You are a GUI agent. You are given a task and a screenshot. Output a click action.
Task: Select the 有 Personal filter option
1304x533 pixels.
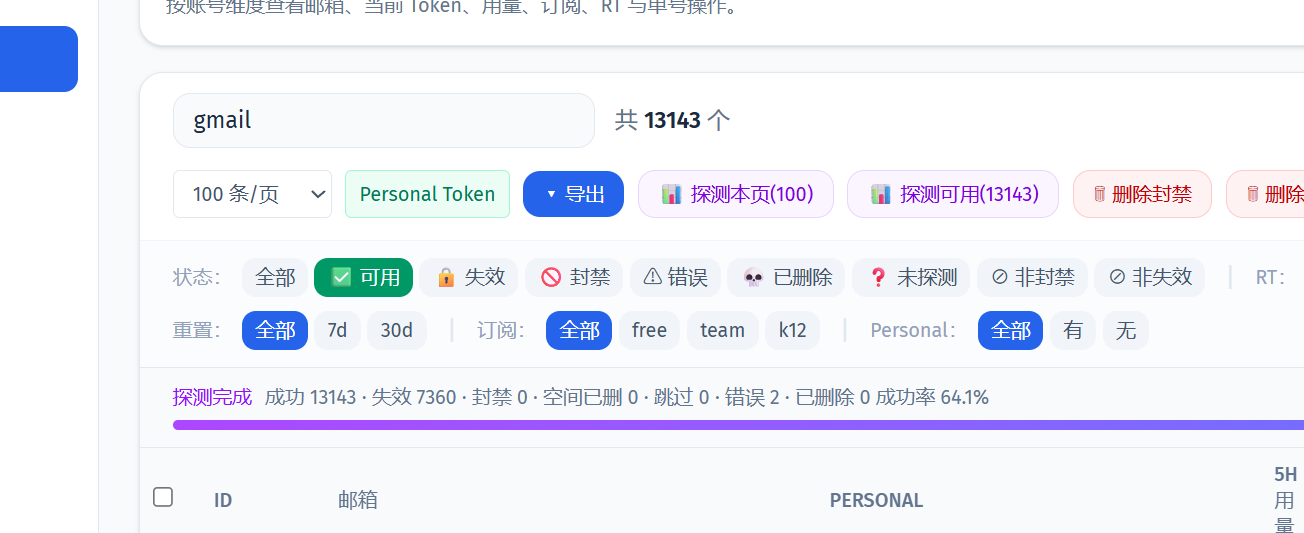(1073, 330)
